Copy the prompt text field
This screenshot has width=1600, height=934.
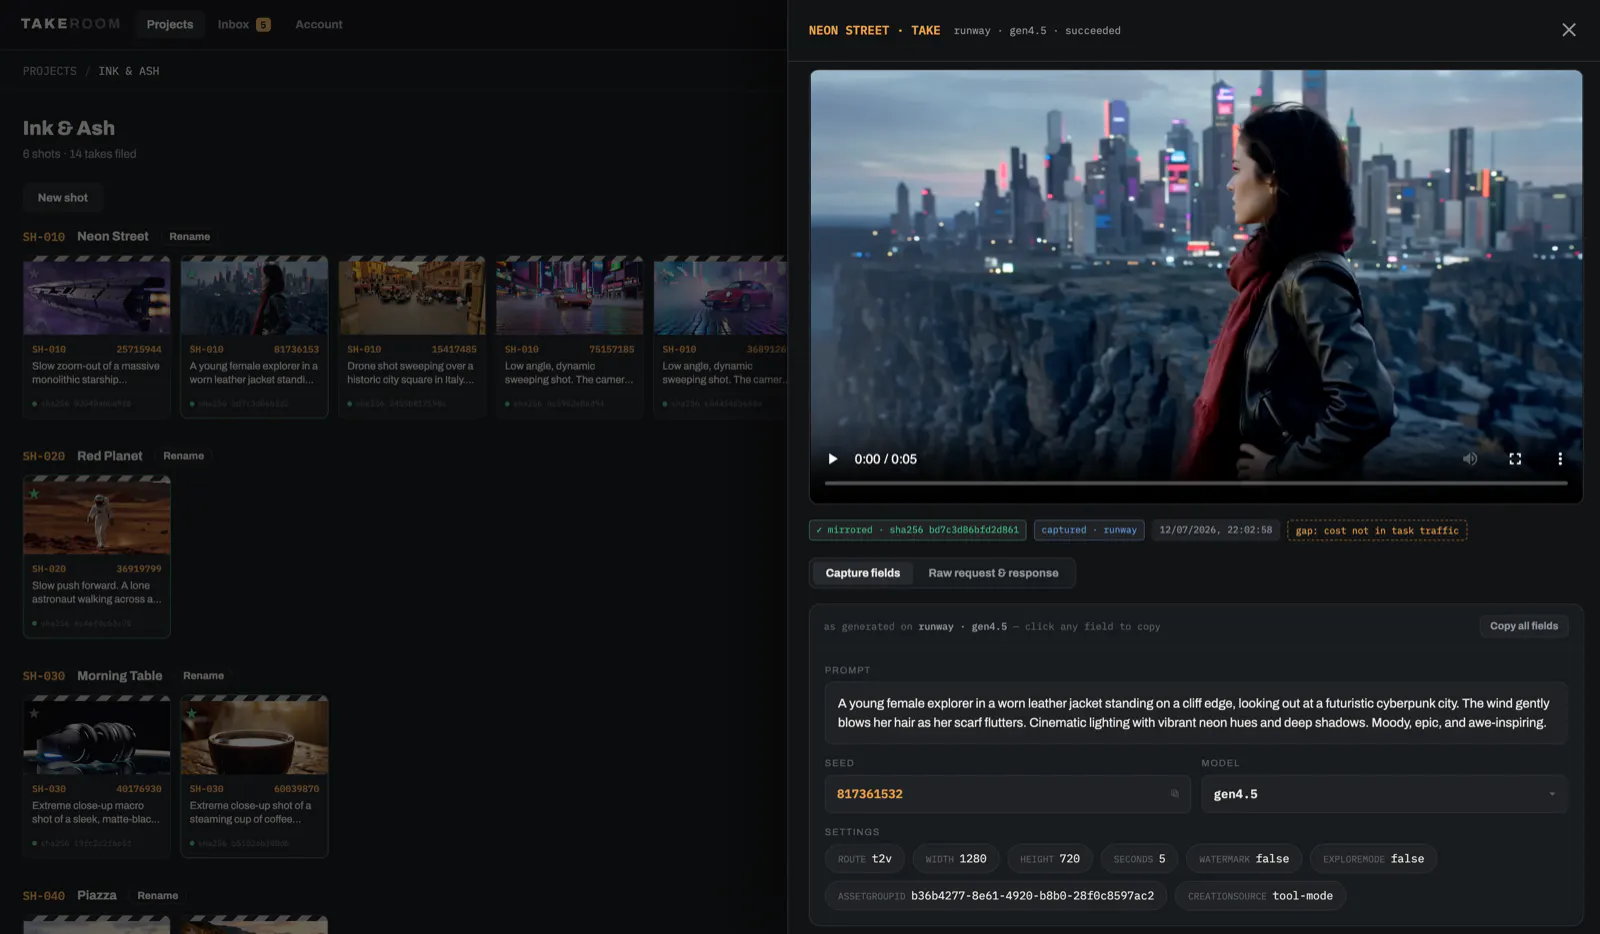pos(1195,713)
